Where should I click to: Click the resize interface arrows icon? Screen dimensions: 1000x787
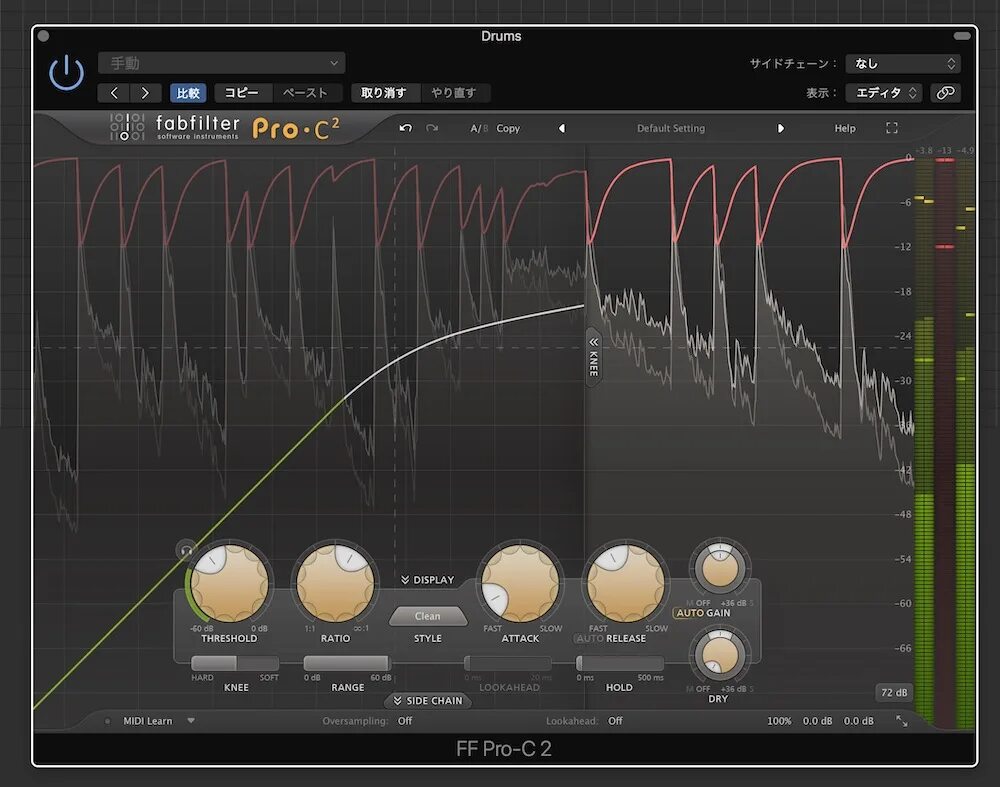click(902, 721)
